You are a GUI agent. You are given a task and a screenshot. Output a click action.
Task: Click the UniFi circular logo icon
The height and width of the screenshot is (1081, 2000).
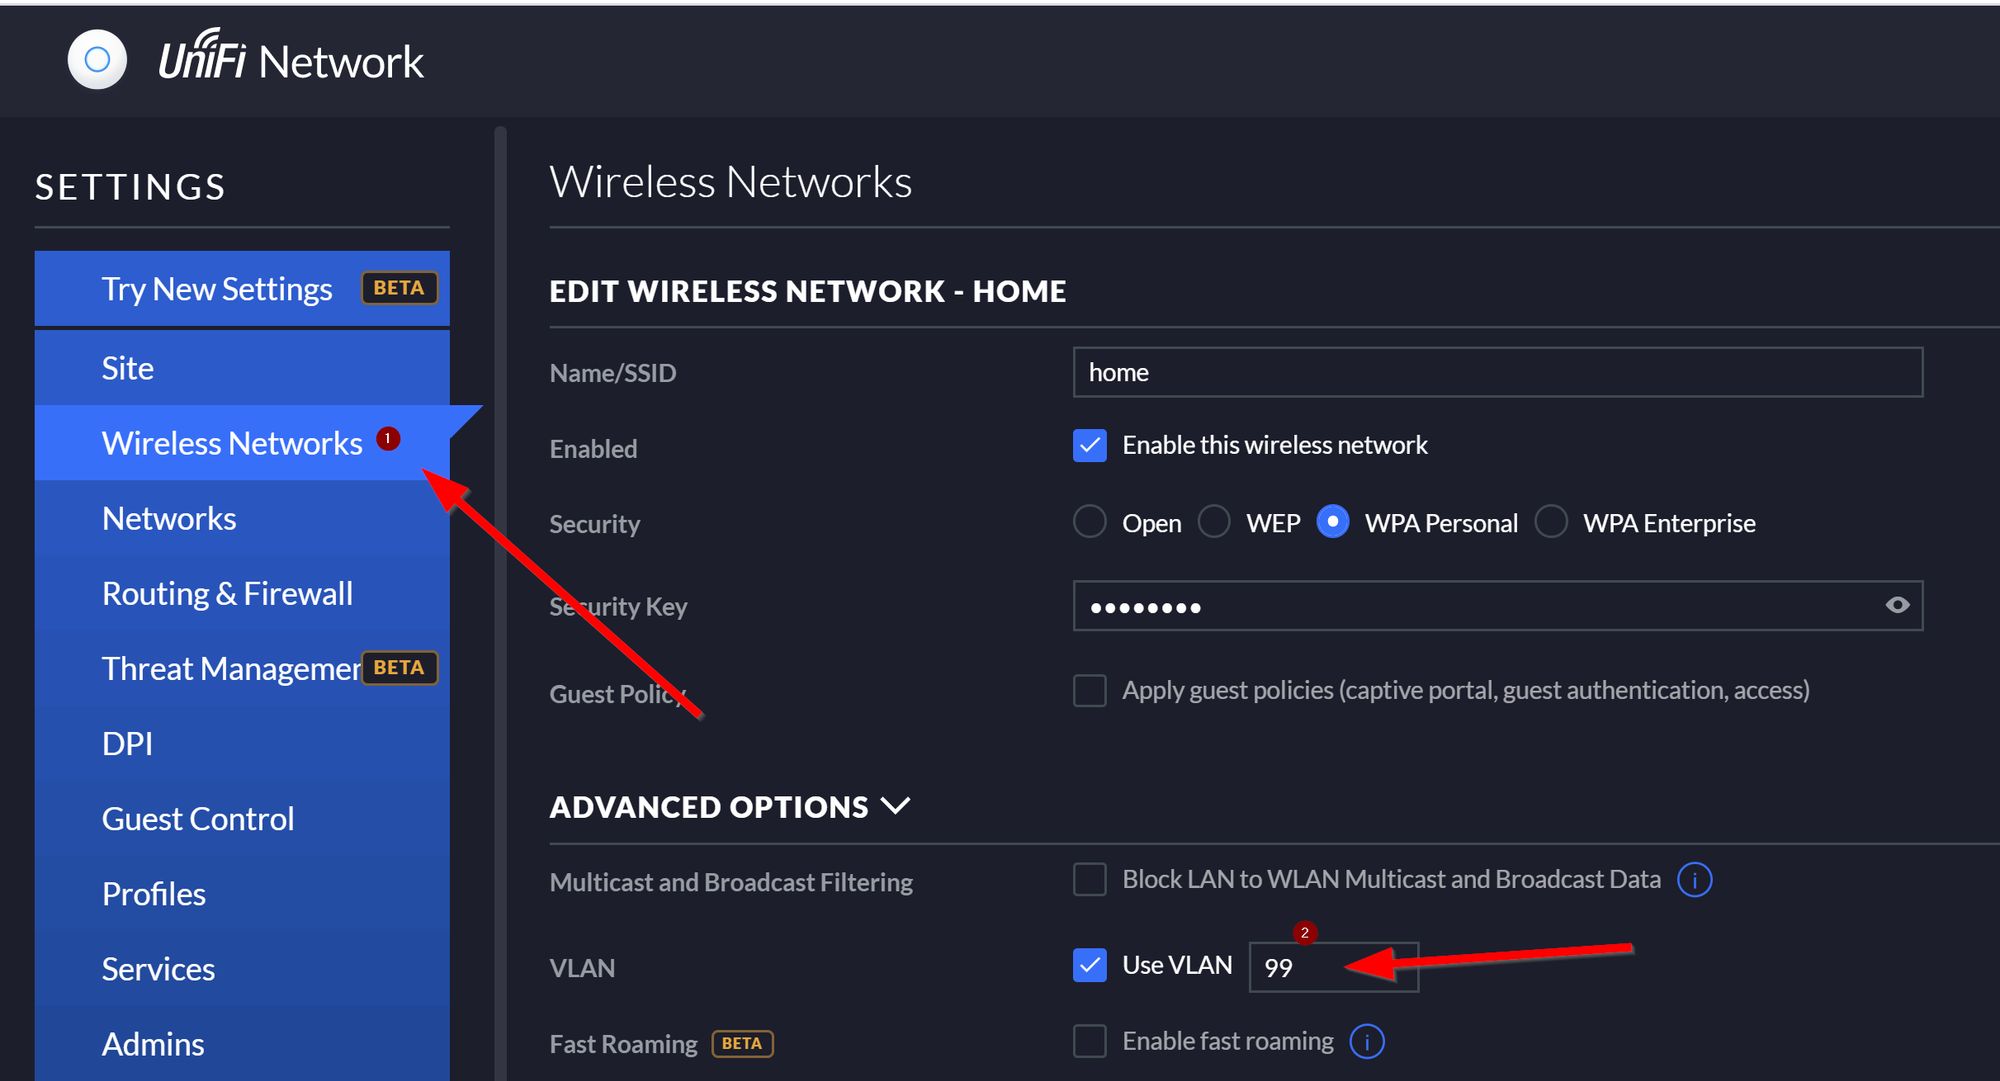point(97,60)
